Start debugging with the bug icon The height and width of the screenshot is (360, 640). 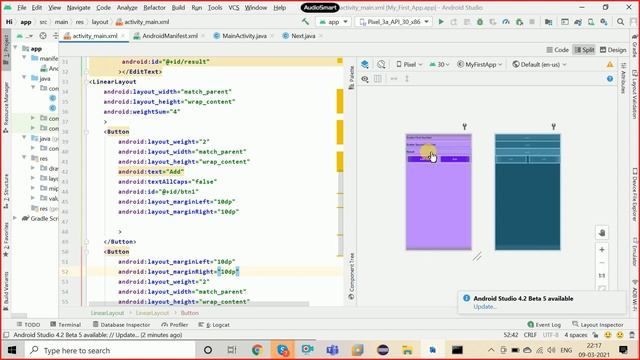tap(480, 22)
